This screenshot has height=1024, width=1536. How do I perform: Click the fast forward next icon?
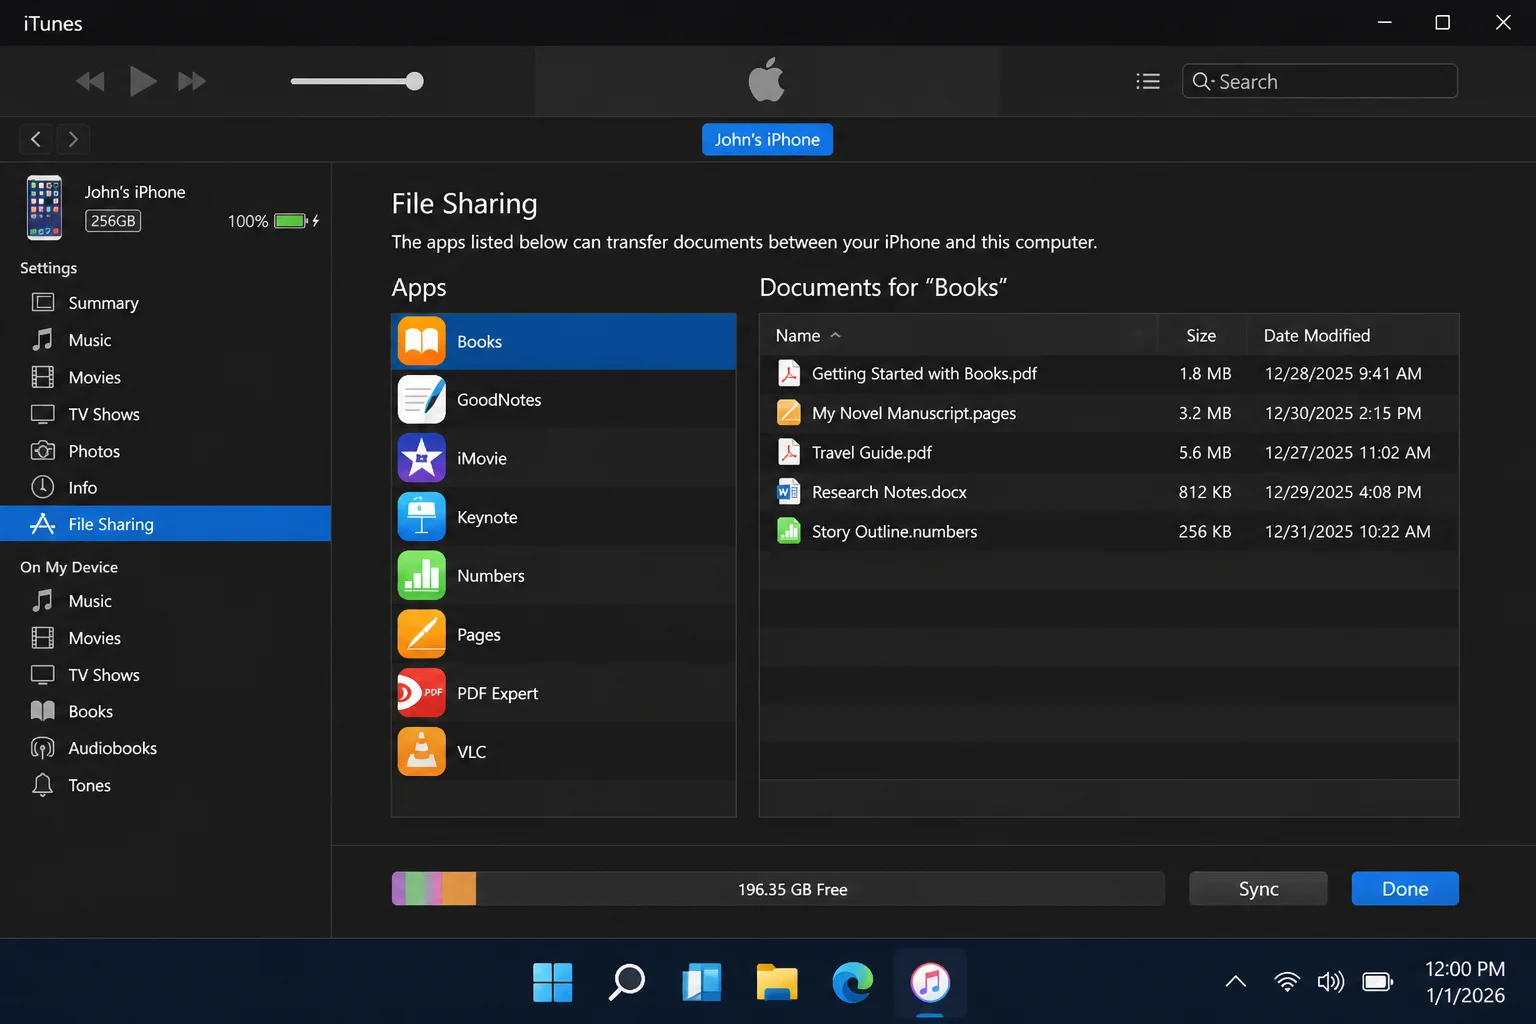pyautogui.click(x=192, y=81)
